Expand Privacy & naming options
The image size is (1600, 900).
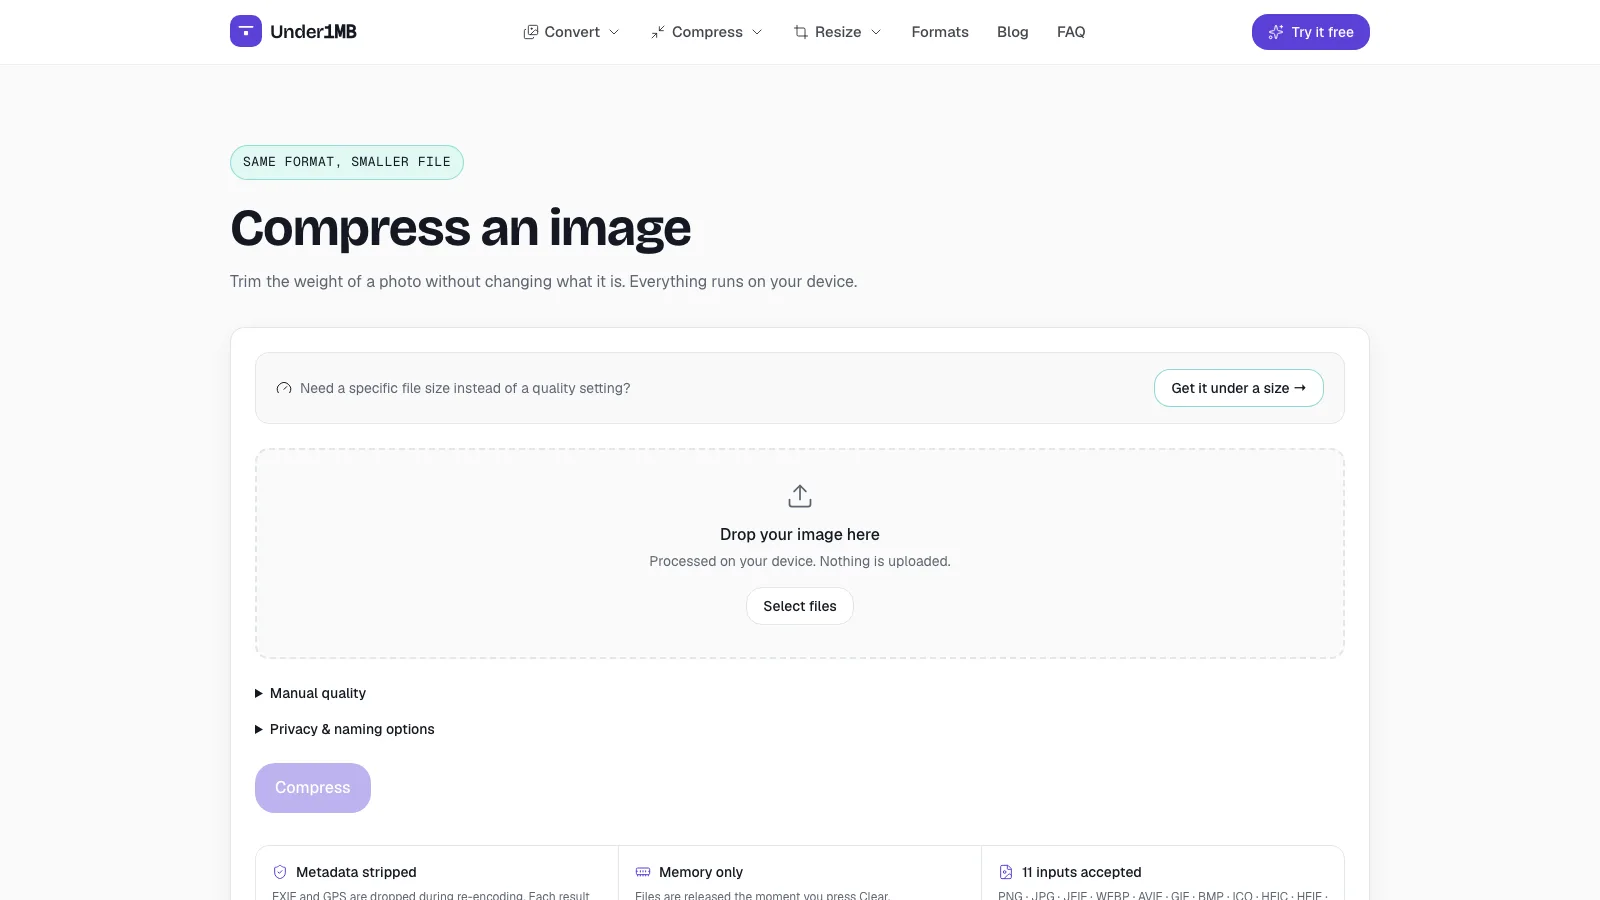[x=345, y=729]
